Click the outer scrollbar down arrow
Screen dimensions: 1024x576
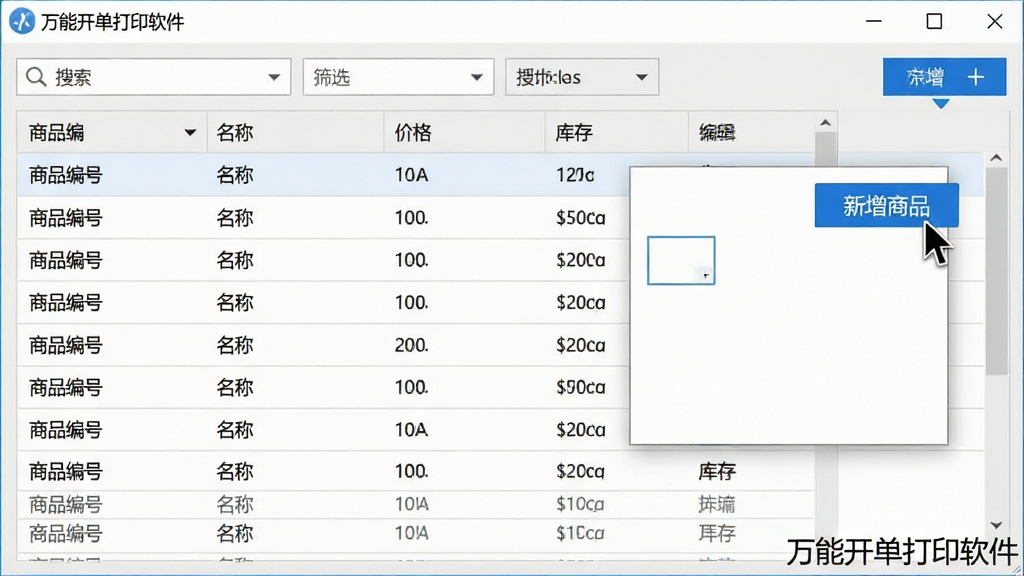coord(996,525)
